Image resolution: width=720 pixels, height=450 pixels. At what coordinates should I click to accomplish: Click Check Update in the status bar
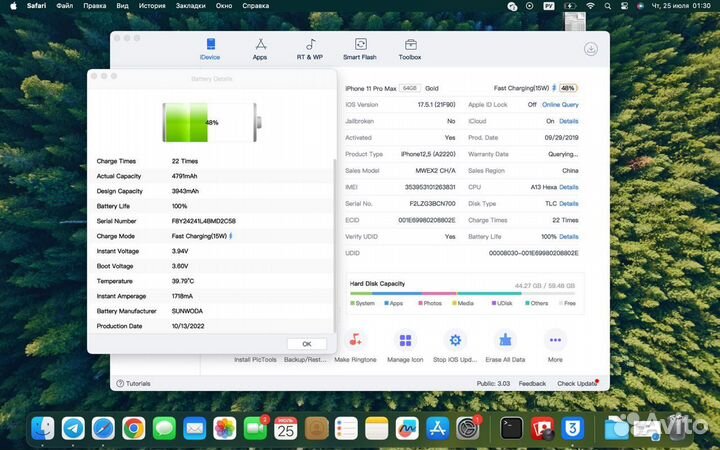point(577,383)
